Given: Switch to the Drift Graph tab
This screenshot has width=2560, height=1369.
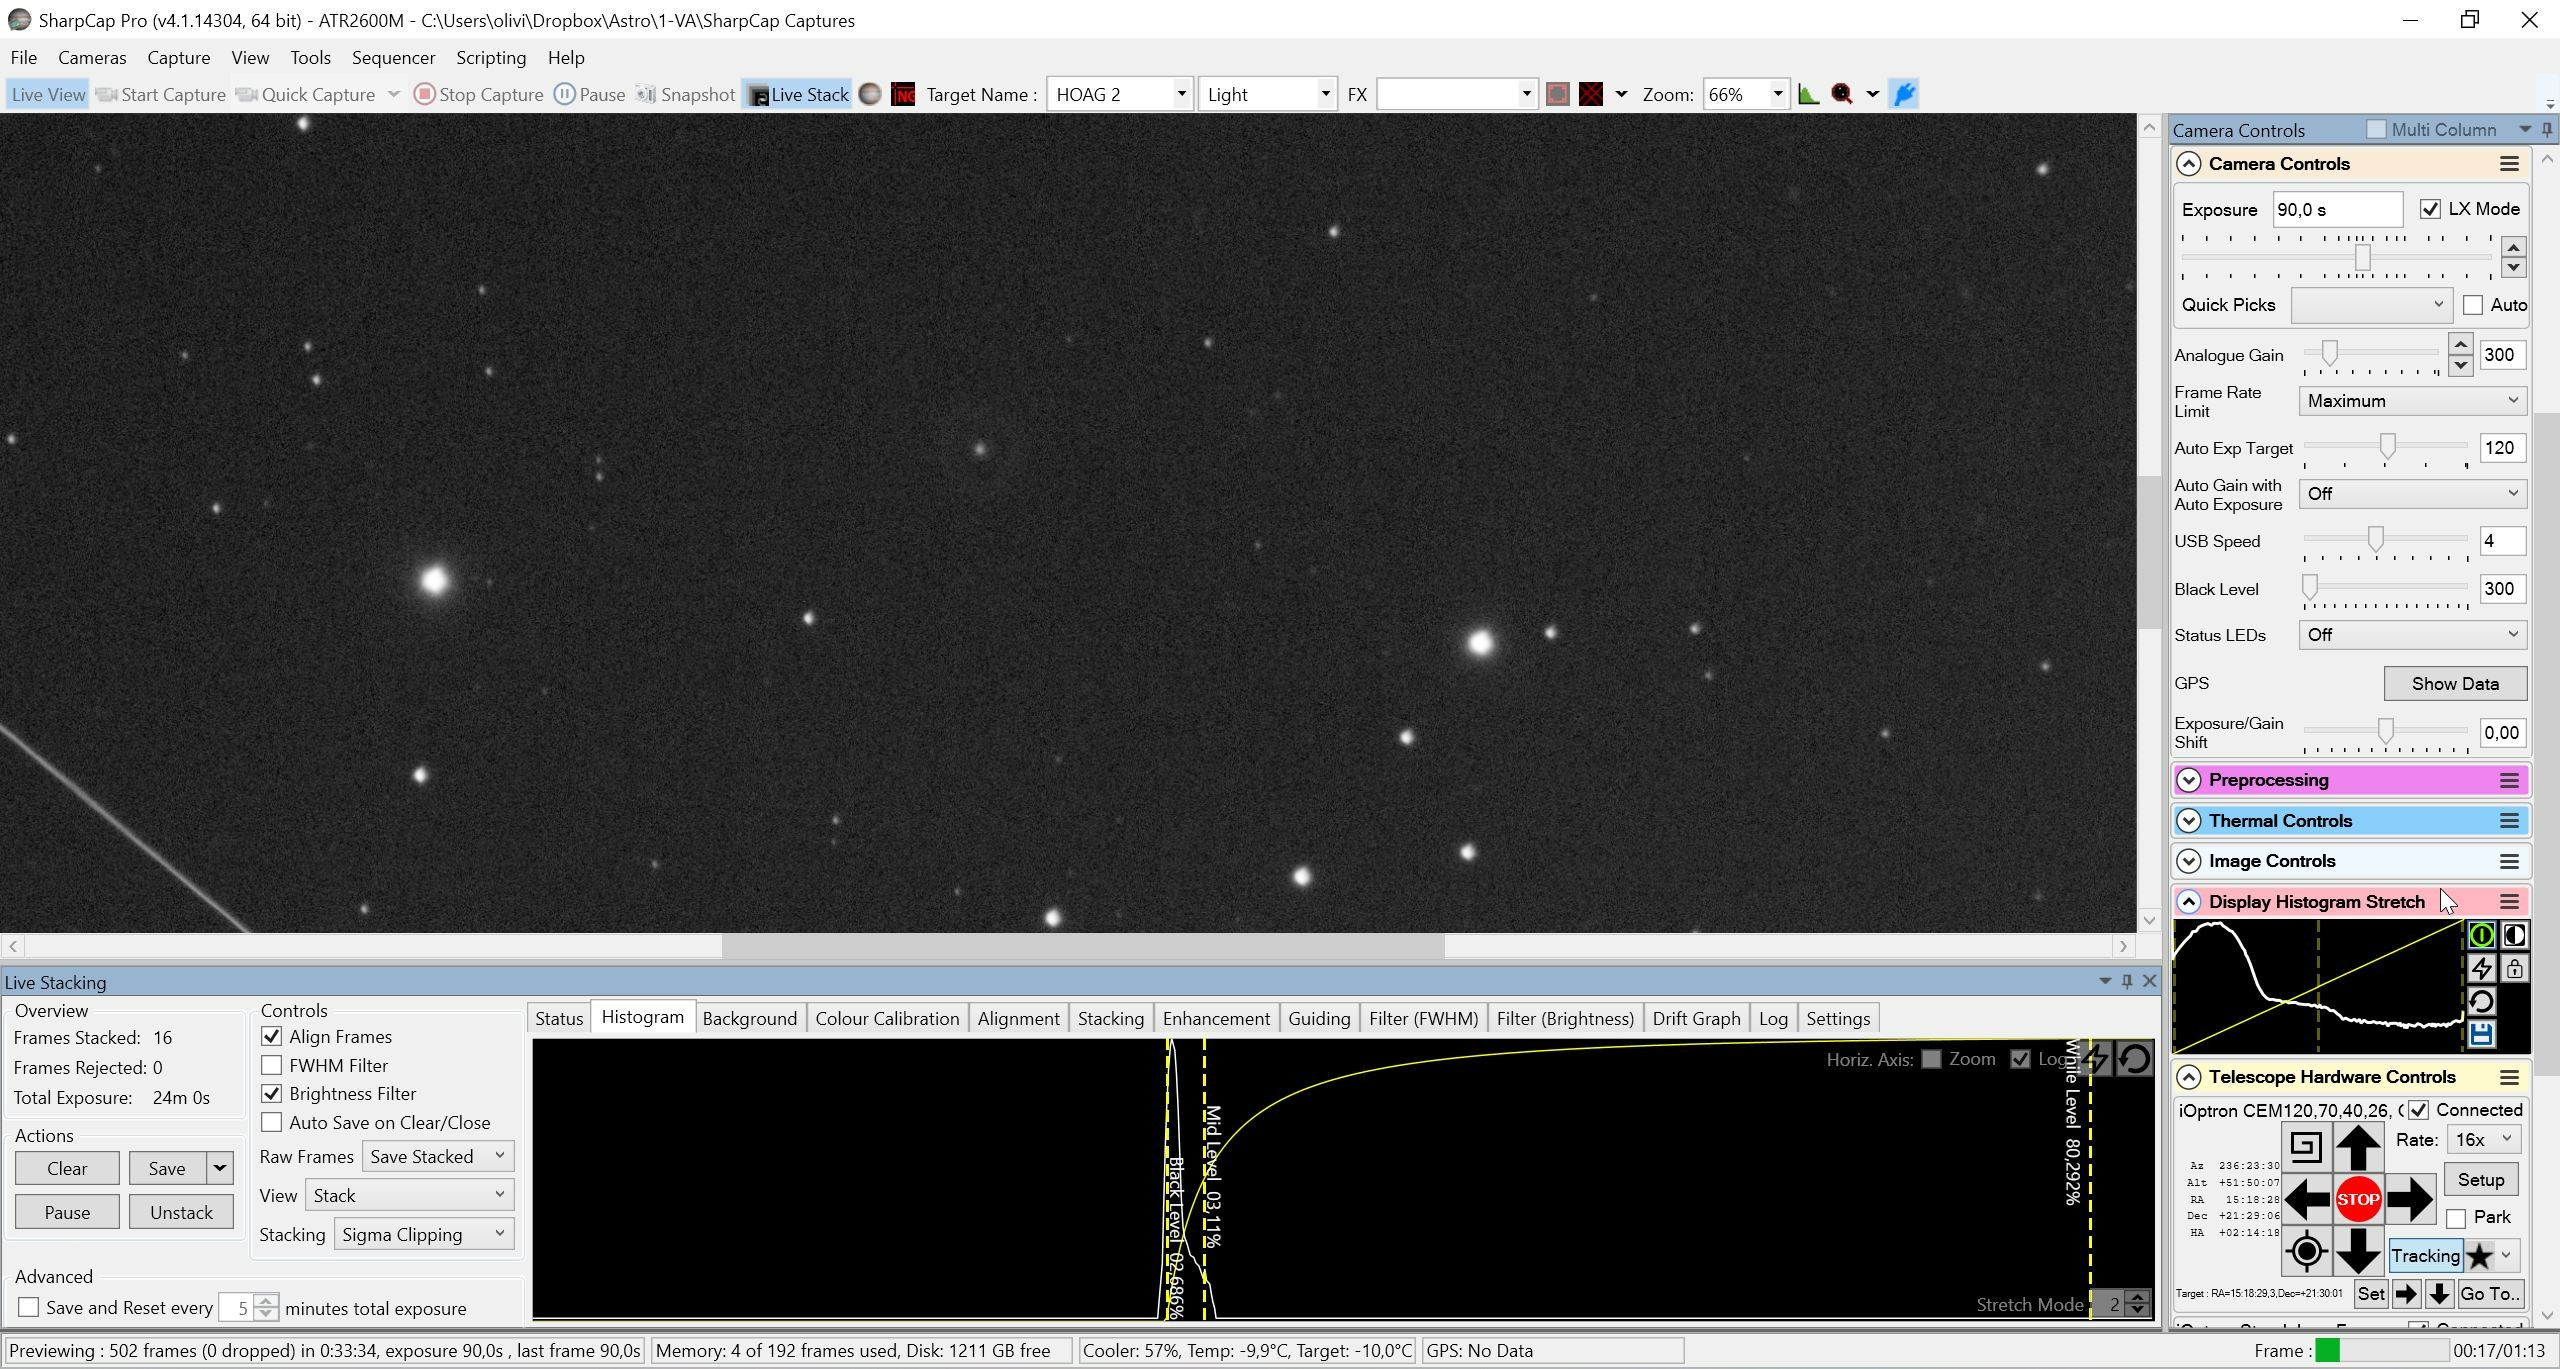Looking at the screenshot, I should 1696,1018.
